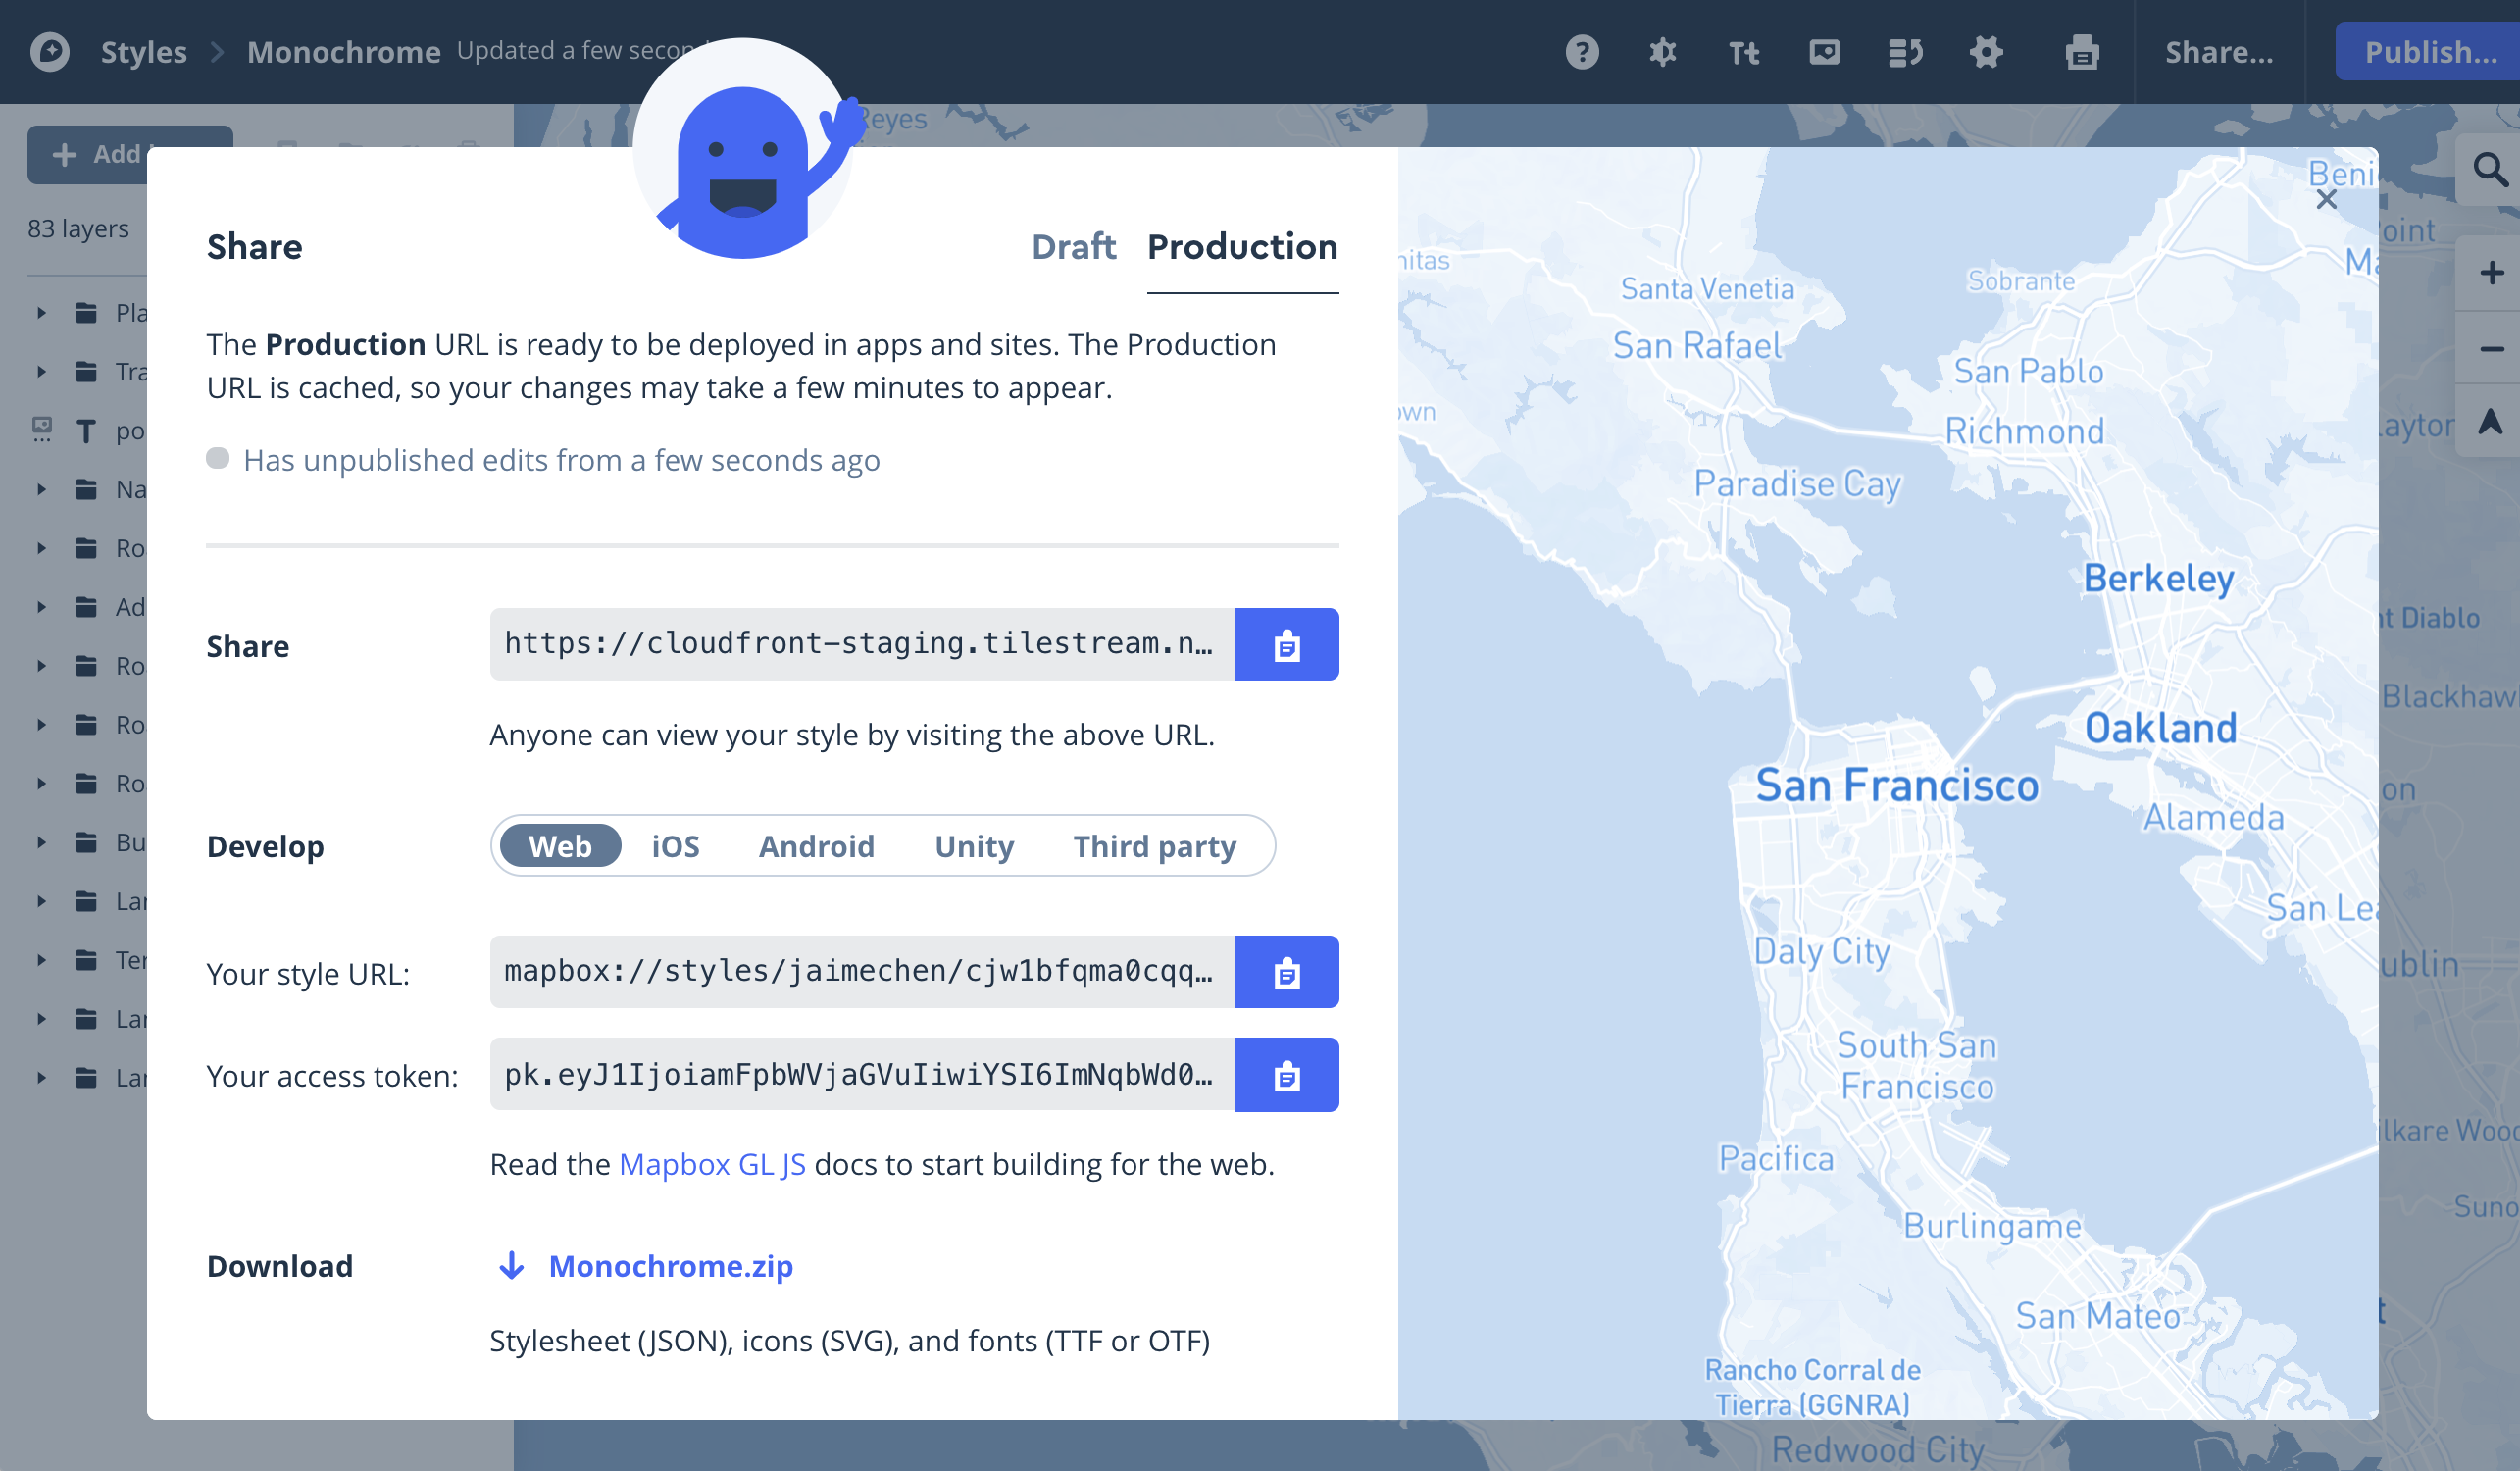Click the print icon in top toolbar
This screenshot has width=2520, height=1471.
click(2082, 52)
